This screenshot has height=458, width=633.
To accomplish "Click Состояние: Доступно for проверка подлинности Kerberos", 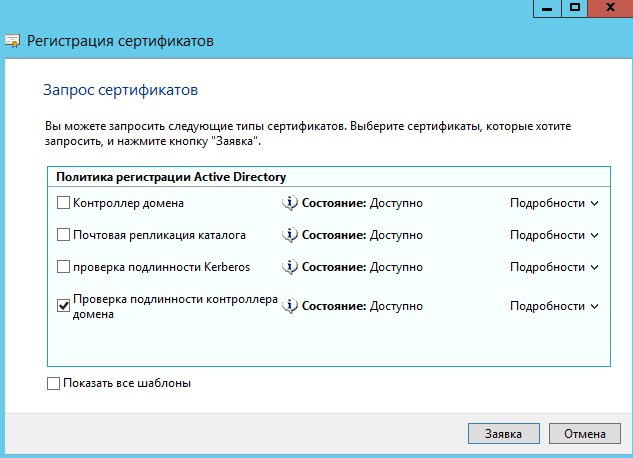I will coord(362,267).
